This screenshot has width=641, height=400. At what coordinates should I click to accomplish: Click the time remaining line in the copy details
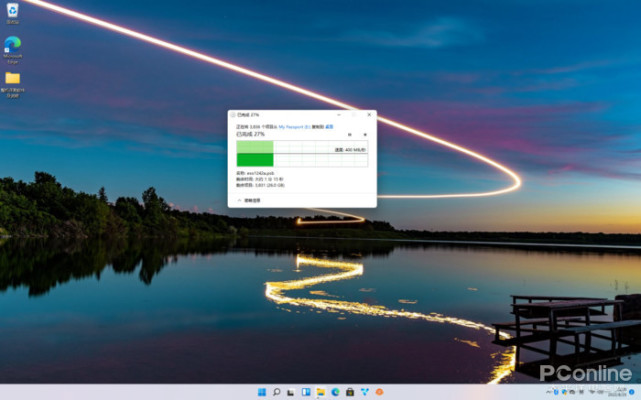coord(260,179)
